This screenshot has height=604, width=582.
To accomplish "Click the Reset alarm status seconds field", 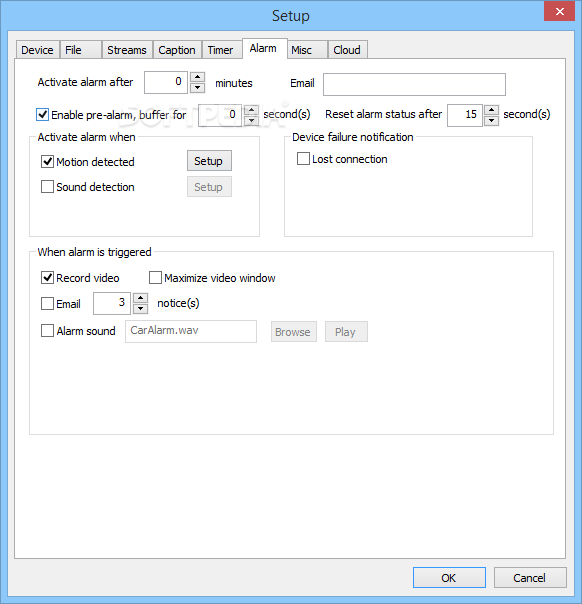I will (465, 115).
